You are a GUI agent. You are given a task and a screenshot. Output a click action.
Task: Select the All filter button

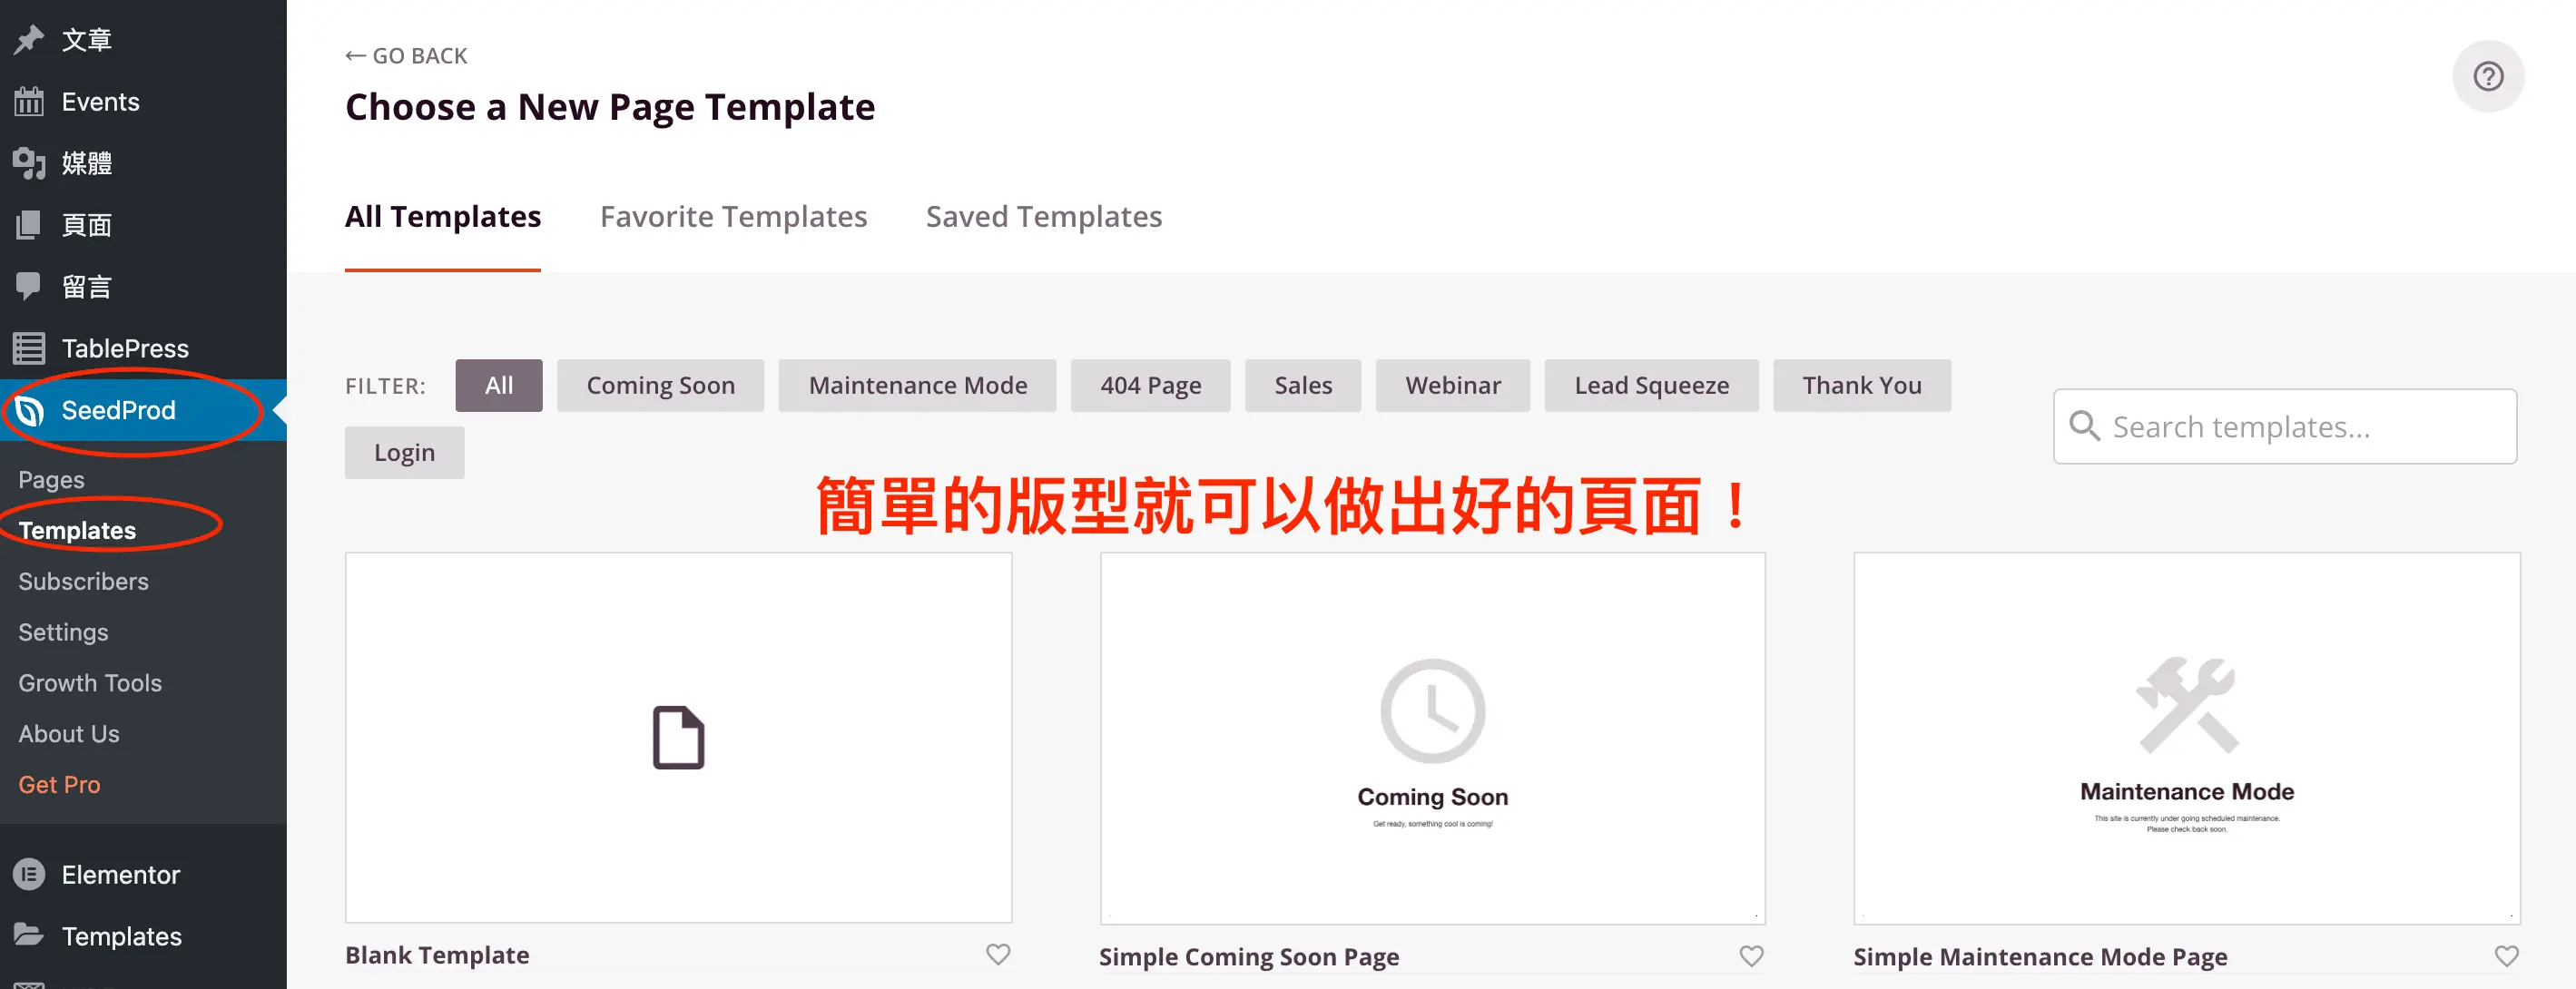point(498,385)
